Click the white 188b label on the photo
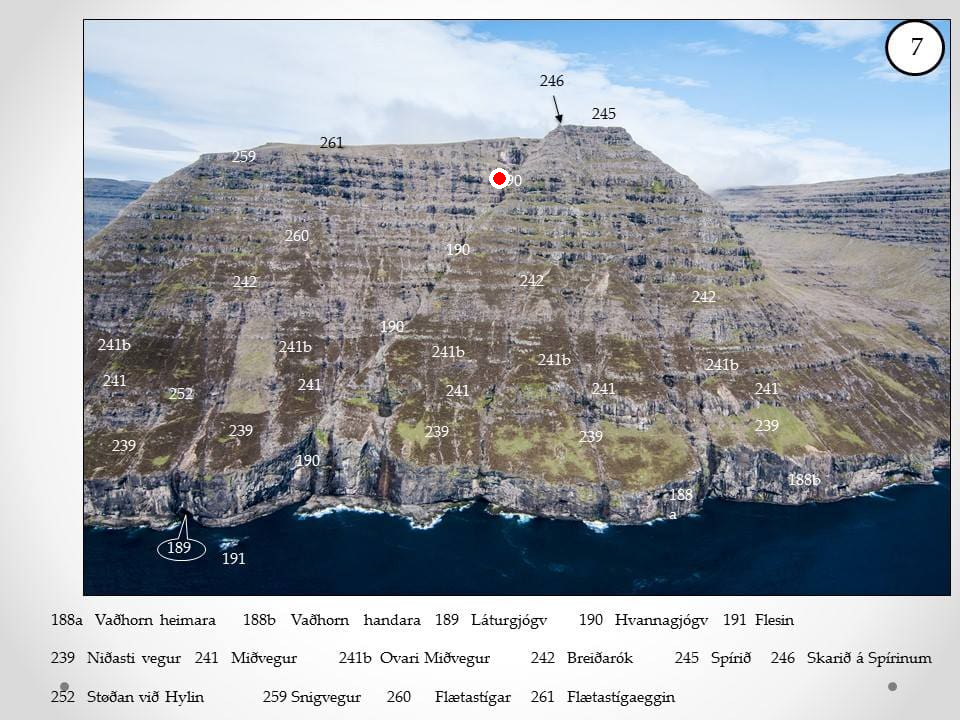The height and width of the screenshot is (720, 960). click(804, 480)
